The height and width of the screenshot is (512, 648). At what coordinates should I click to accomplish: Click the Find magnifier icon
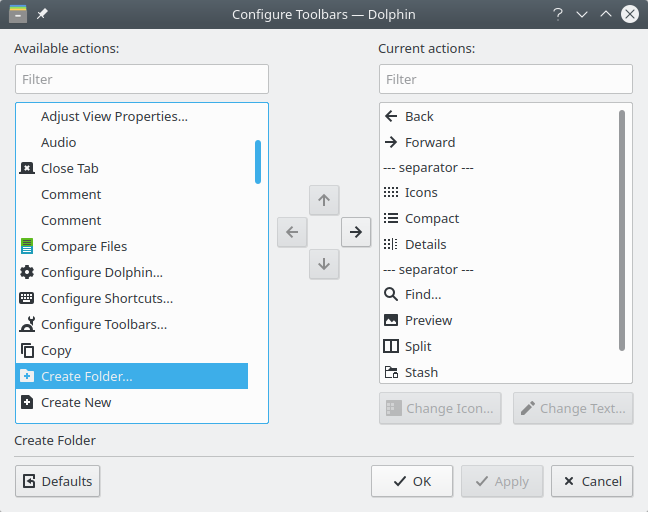391,294
